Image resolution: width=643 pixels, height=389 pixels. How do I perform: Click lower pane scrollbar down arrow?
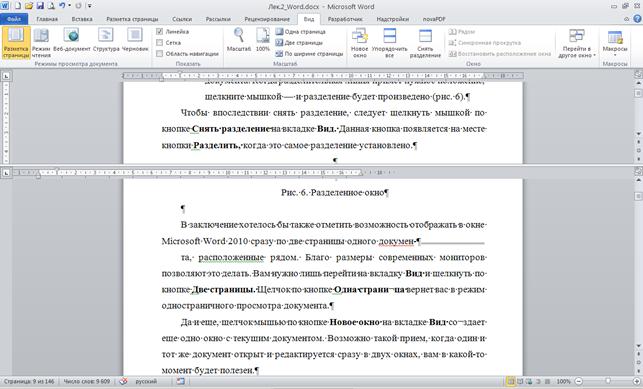[x=638, y=346]
